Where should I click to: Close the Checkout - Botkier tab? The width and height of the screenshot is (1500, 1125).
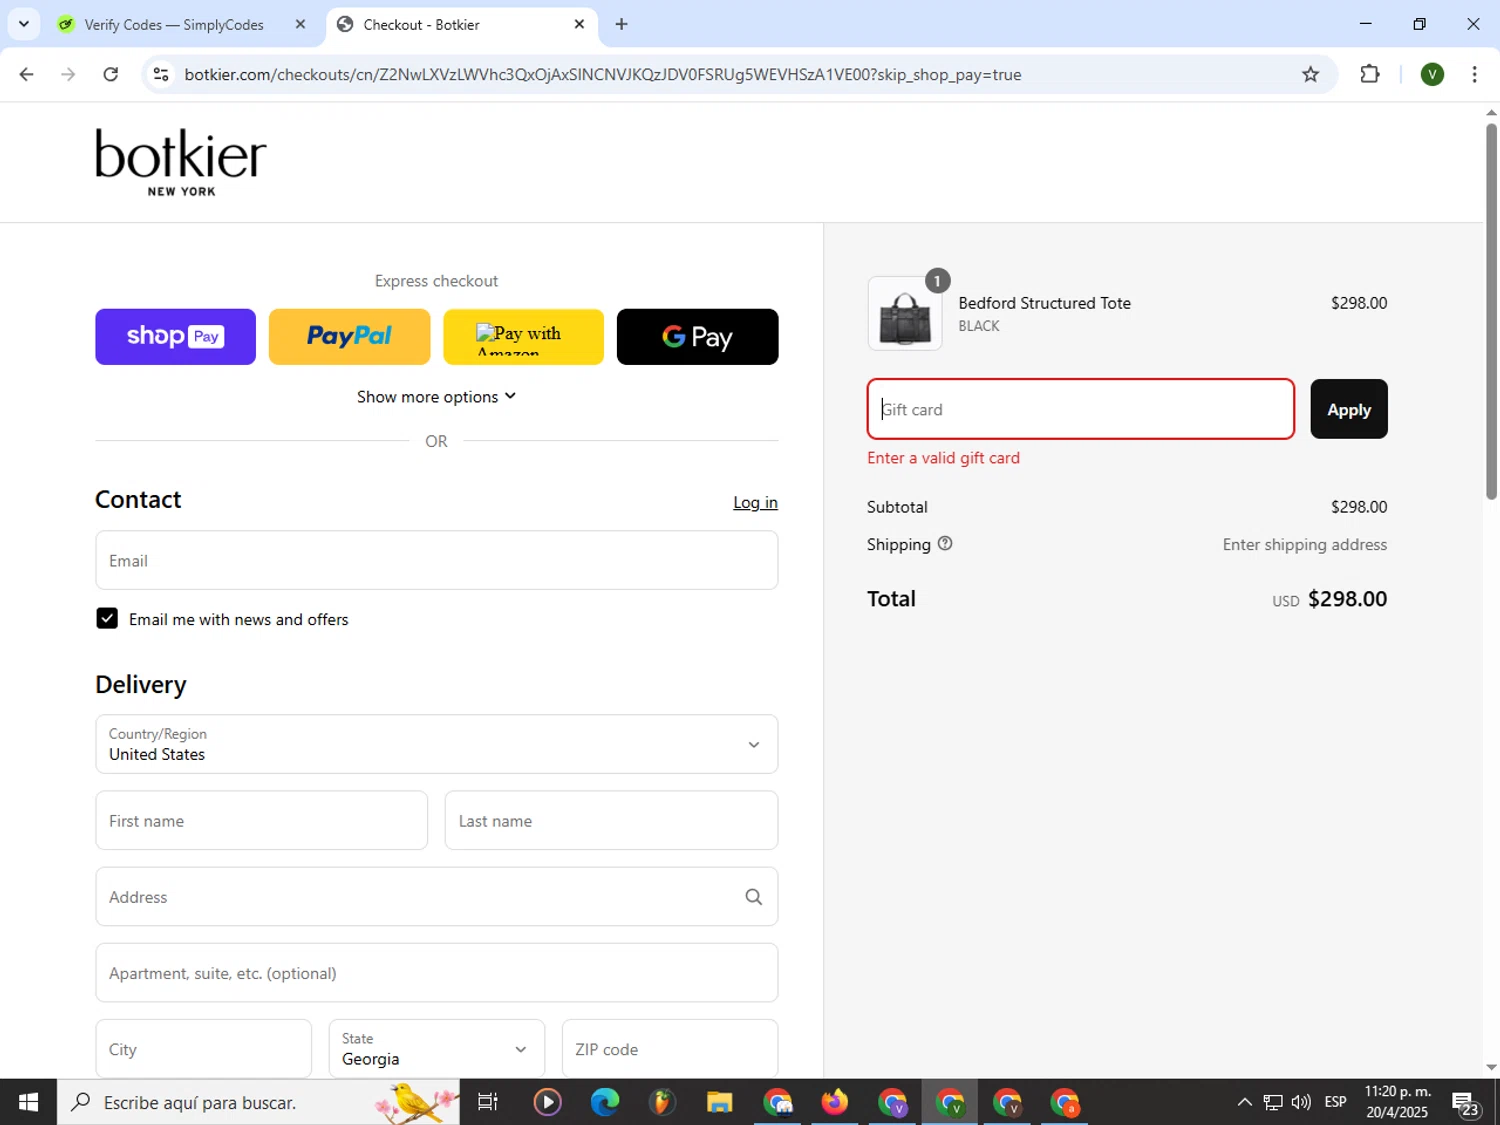pos(579,24)
